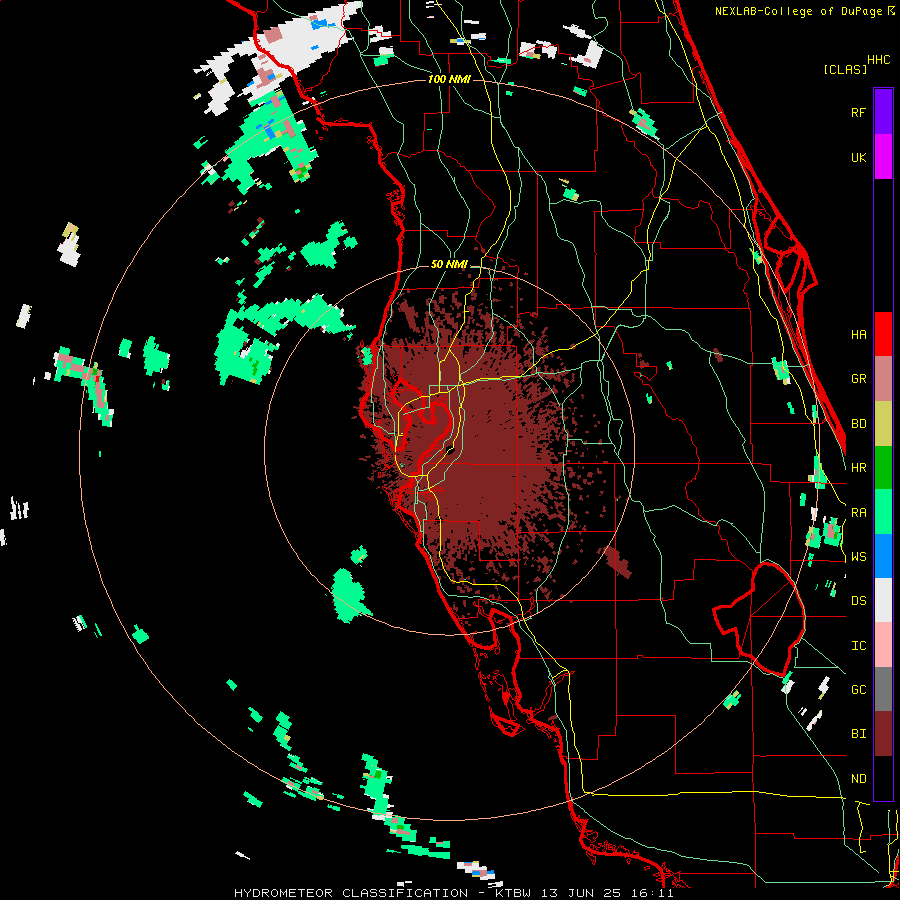This screenshot has width=900, height=900.
Task: Click the GR legend label
Action: click(858, 379)
